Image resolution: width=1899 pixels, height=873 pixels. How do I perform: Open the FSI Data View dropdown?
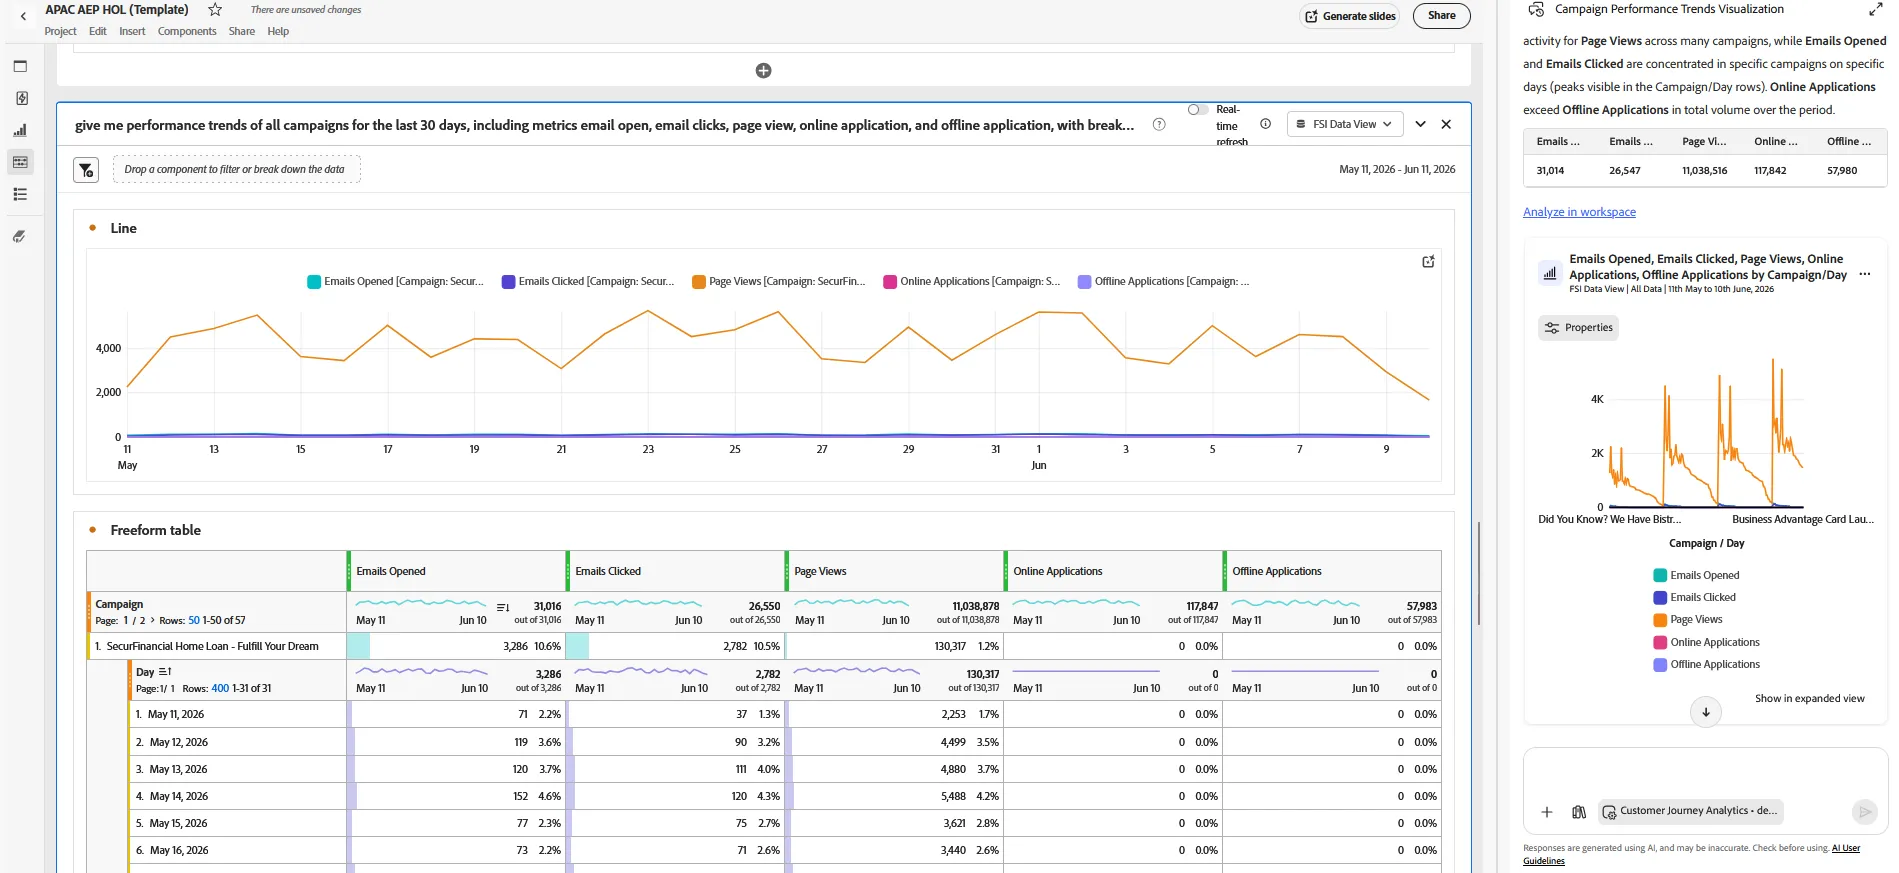(1344, 124)
